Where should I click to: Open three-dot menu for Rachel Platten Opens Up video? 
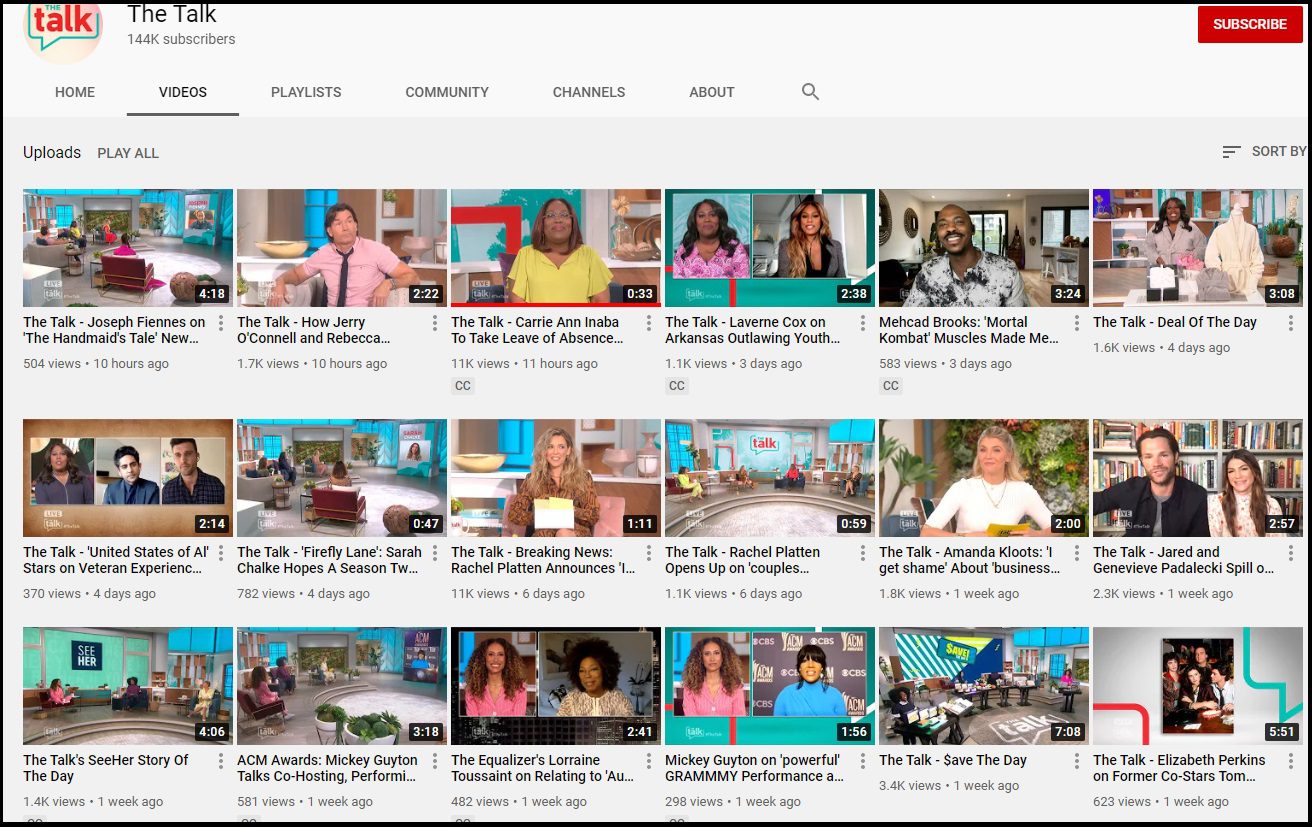[863, 553]
